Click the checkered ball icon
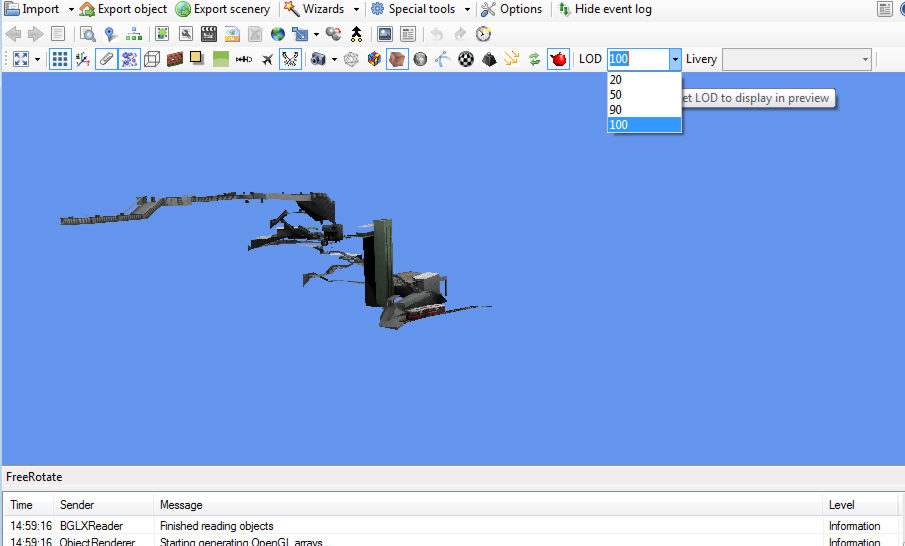This screenshot has height=546, width=905. pyautogui.click(x=466, y=59)
